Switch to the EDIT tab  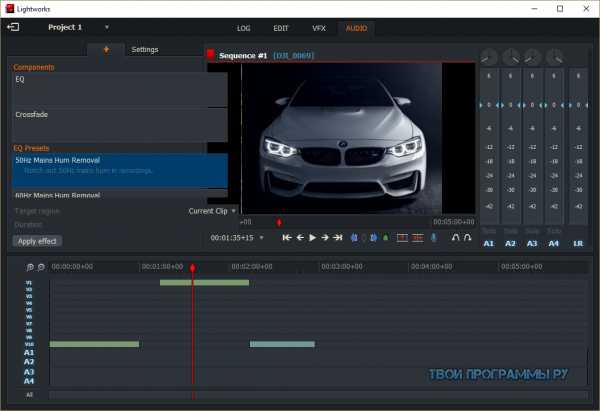[x=282, y=28]
